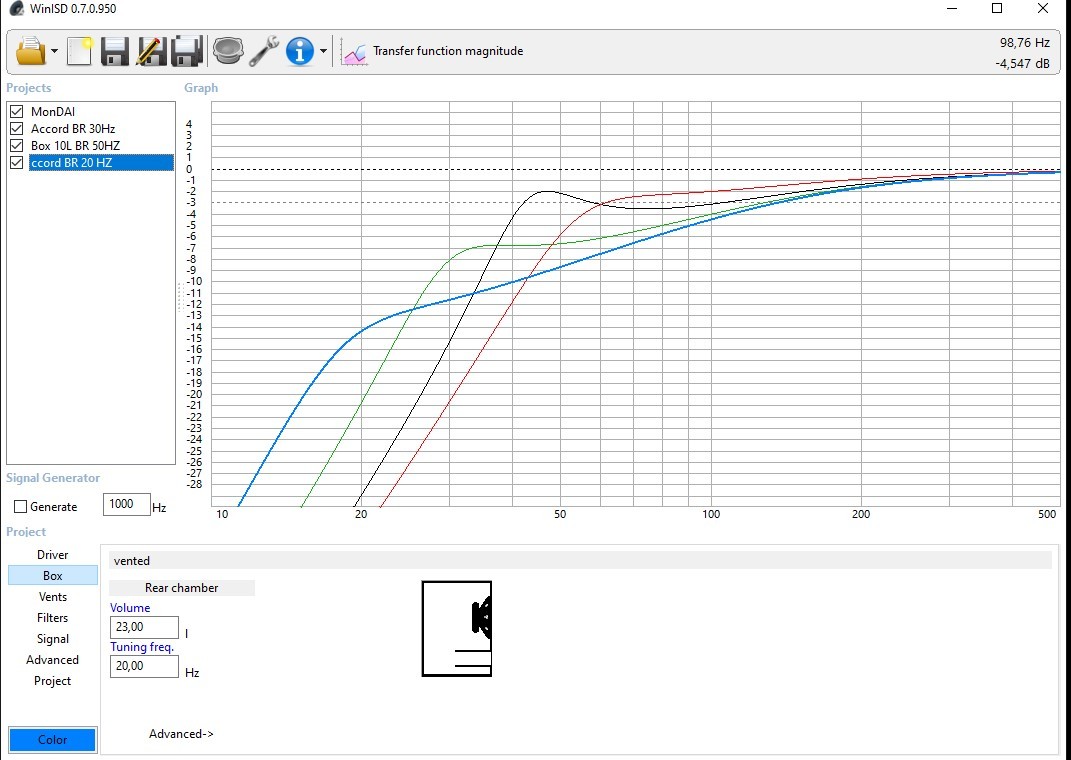
Task: Switch to the Vents tab
Action: [x=53, y=597]
